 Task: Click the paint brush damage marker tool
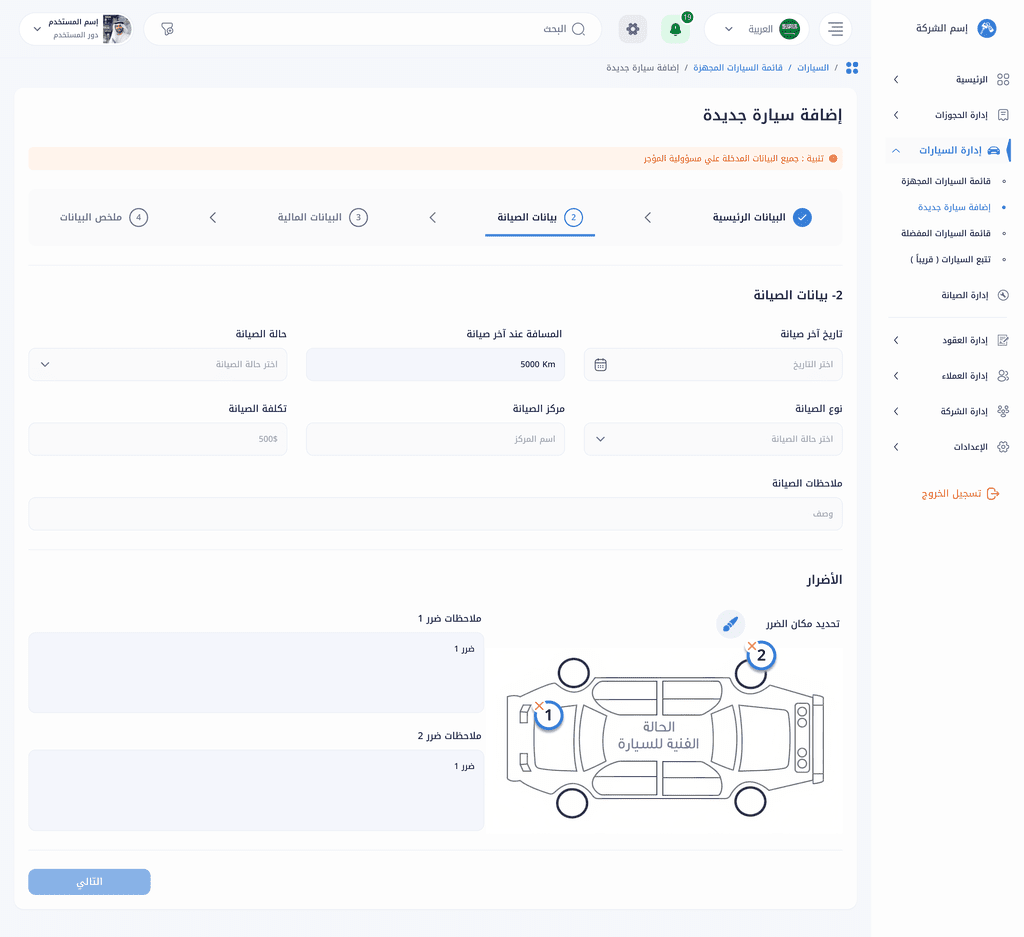[x=731, y=624]
